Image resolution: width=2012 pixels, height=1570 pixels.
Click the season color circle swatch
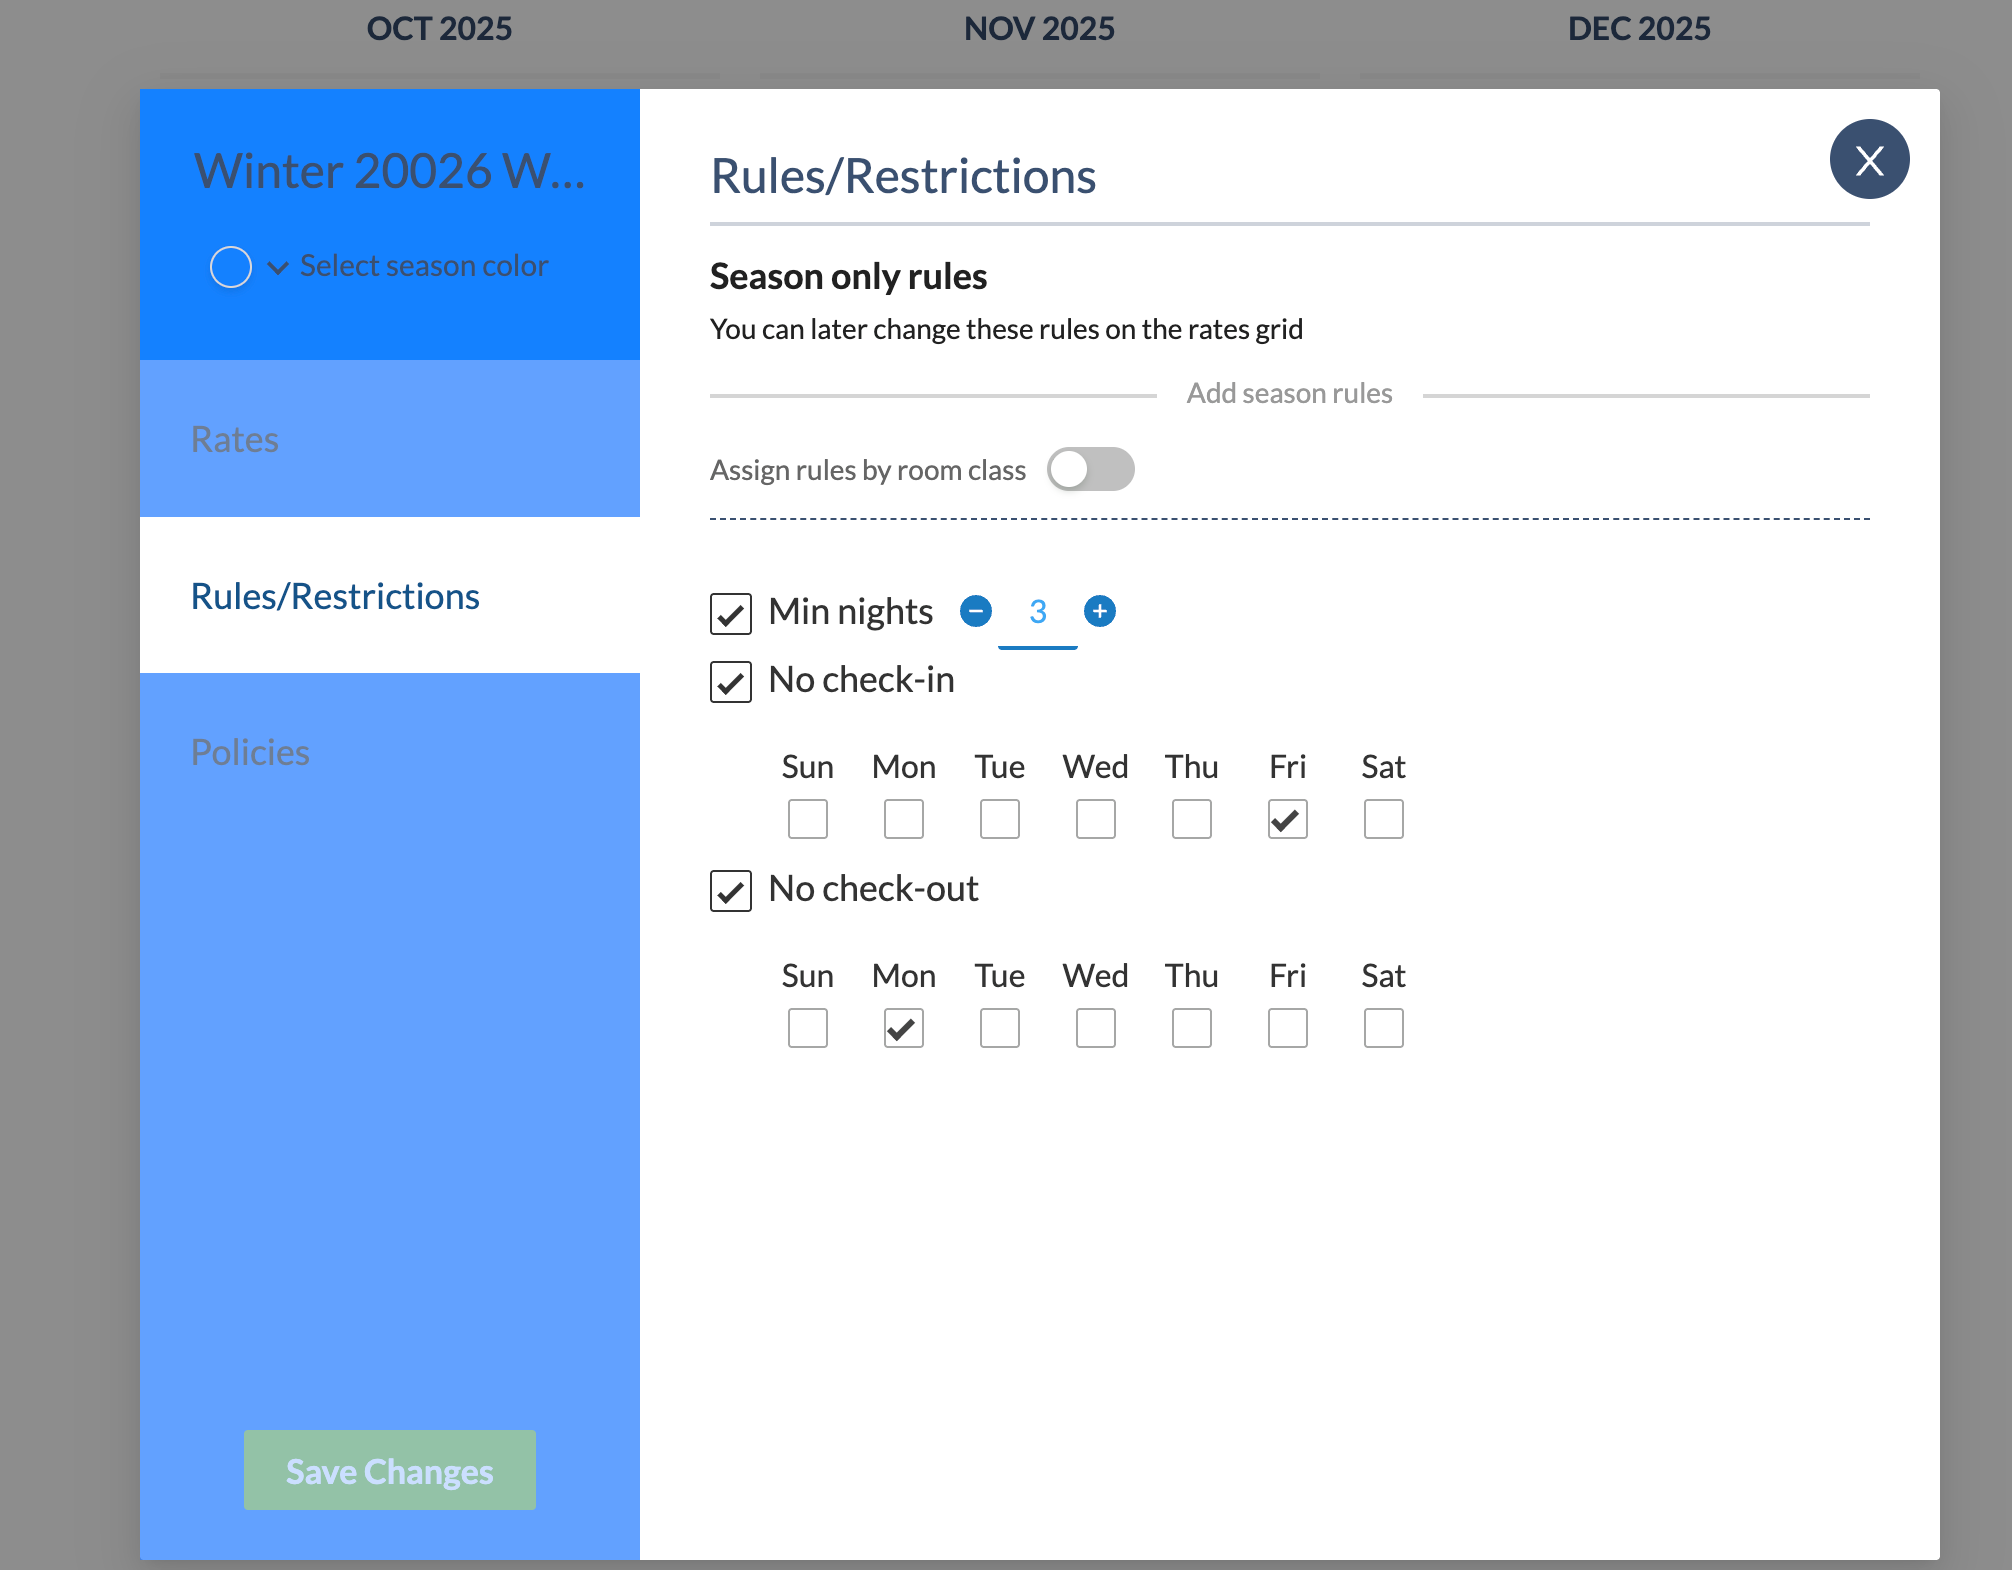coord(231,267)
